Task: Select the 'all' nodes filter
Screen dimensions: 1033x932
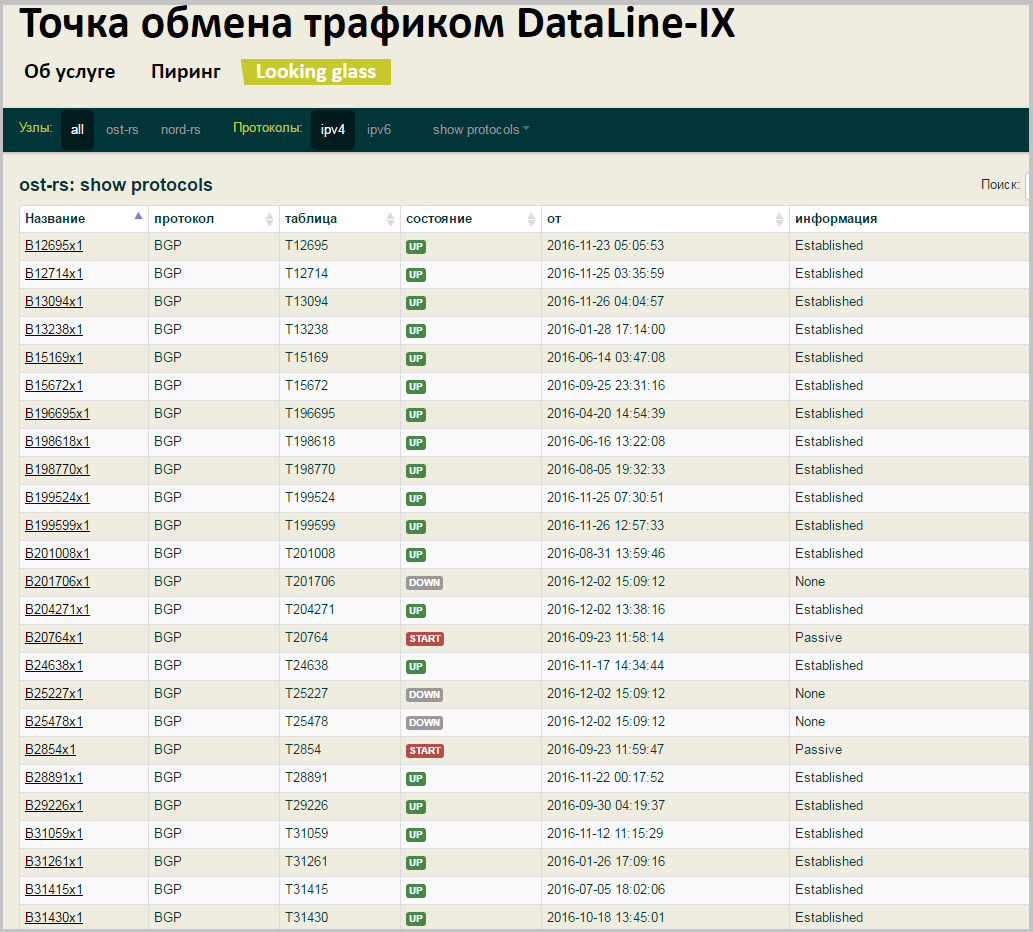Action: [x=77, y=130]
